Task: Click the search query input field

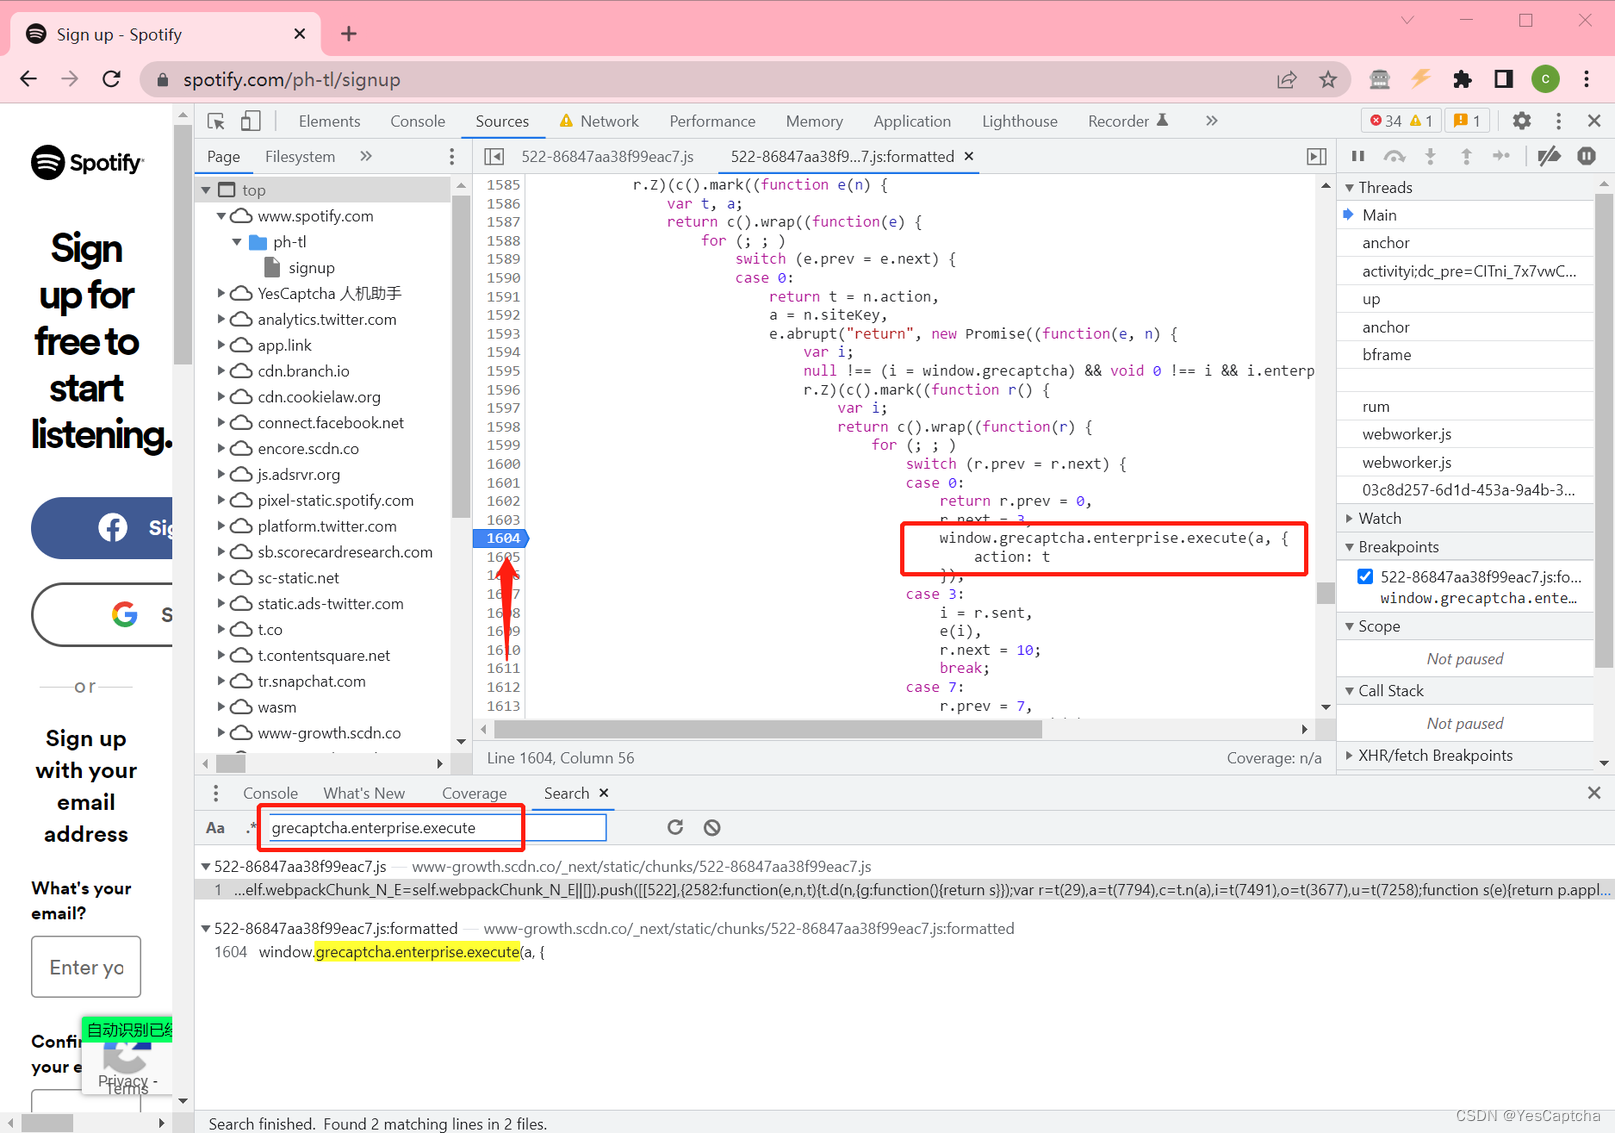Action: click(436, 827)
